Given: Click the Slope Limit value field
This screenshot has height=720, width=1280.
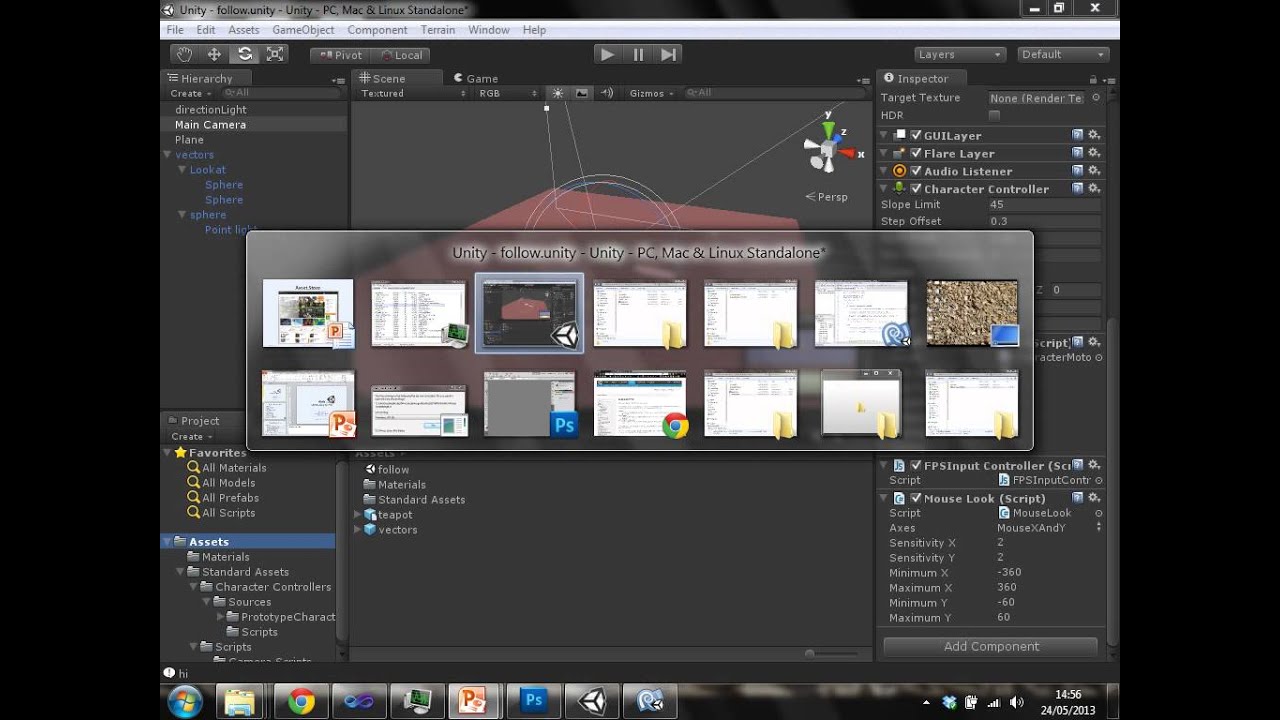Looking at the screenshot, I should (1044, 205).
